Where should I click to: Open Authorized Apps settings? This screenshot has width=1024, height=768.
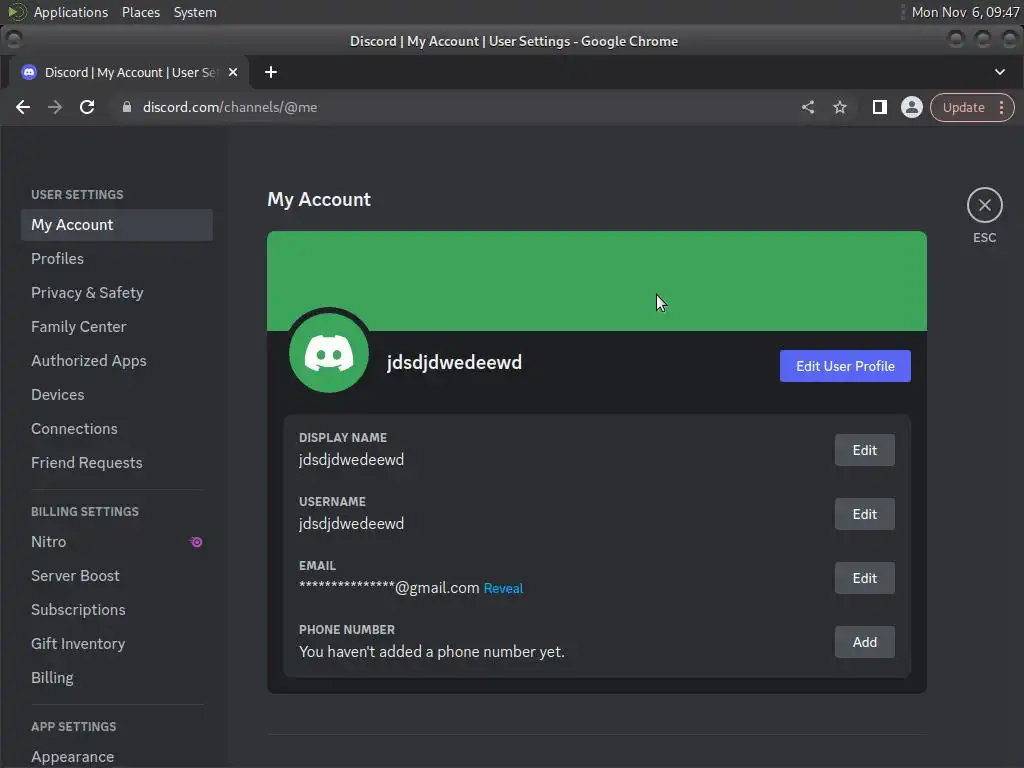[x=117, y=360]
